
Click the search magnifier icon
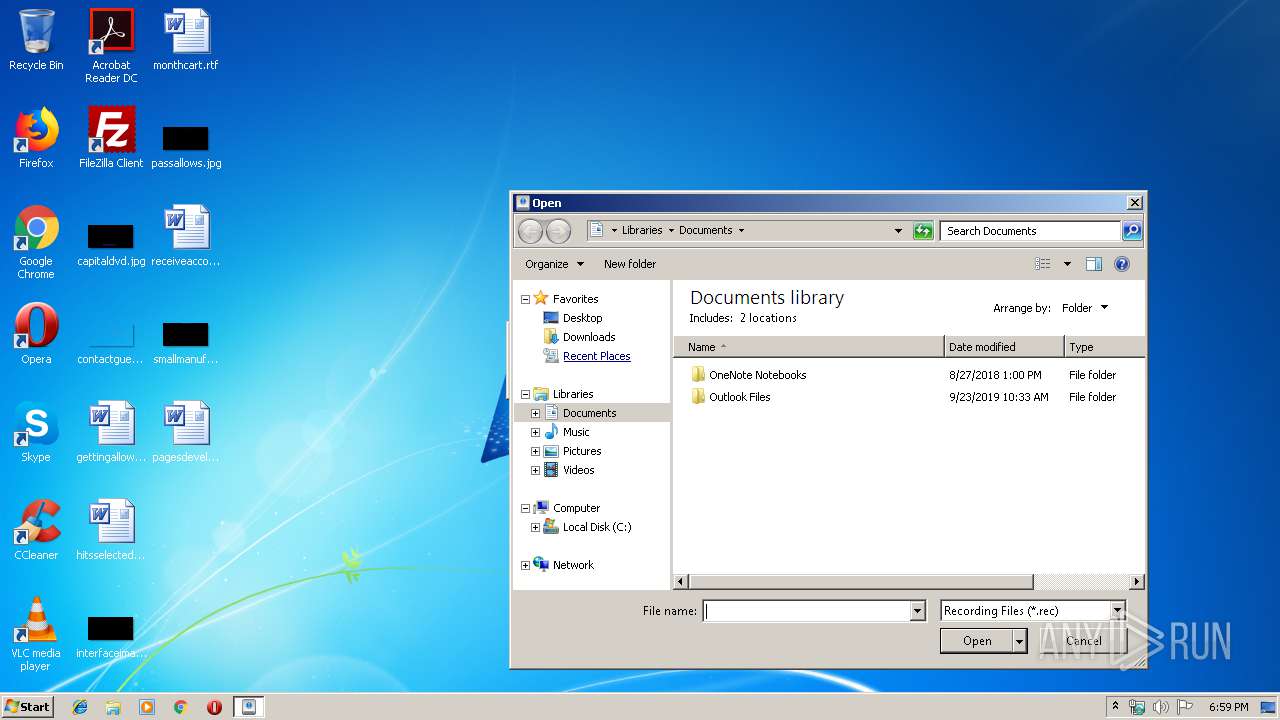tap(1131, 231)
